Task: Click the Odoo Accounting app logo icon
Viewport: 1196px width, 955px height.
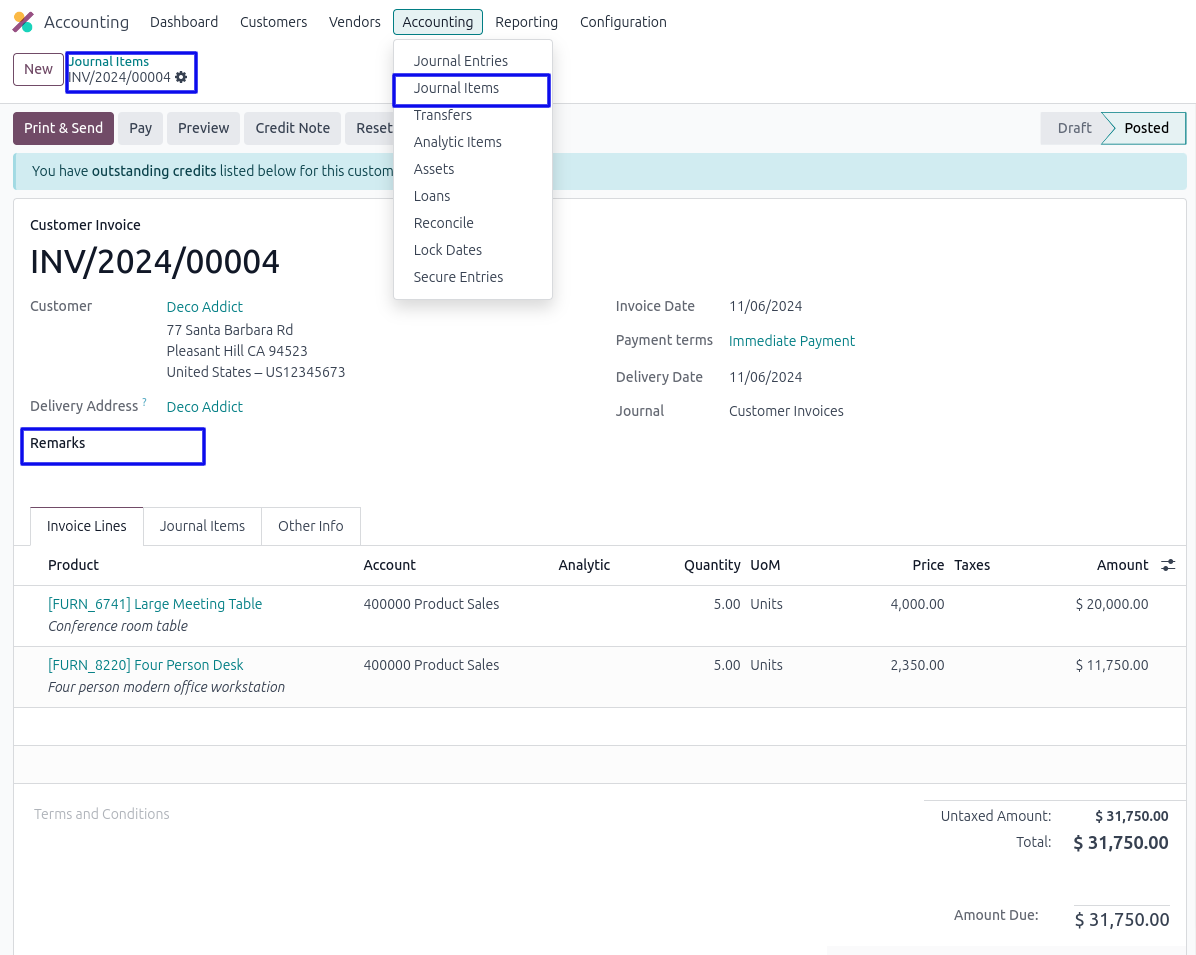Action: pyautogui.click(x=23, y=22)
